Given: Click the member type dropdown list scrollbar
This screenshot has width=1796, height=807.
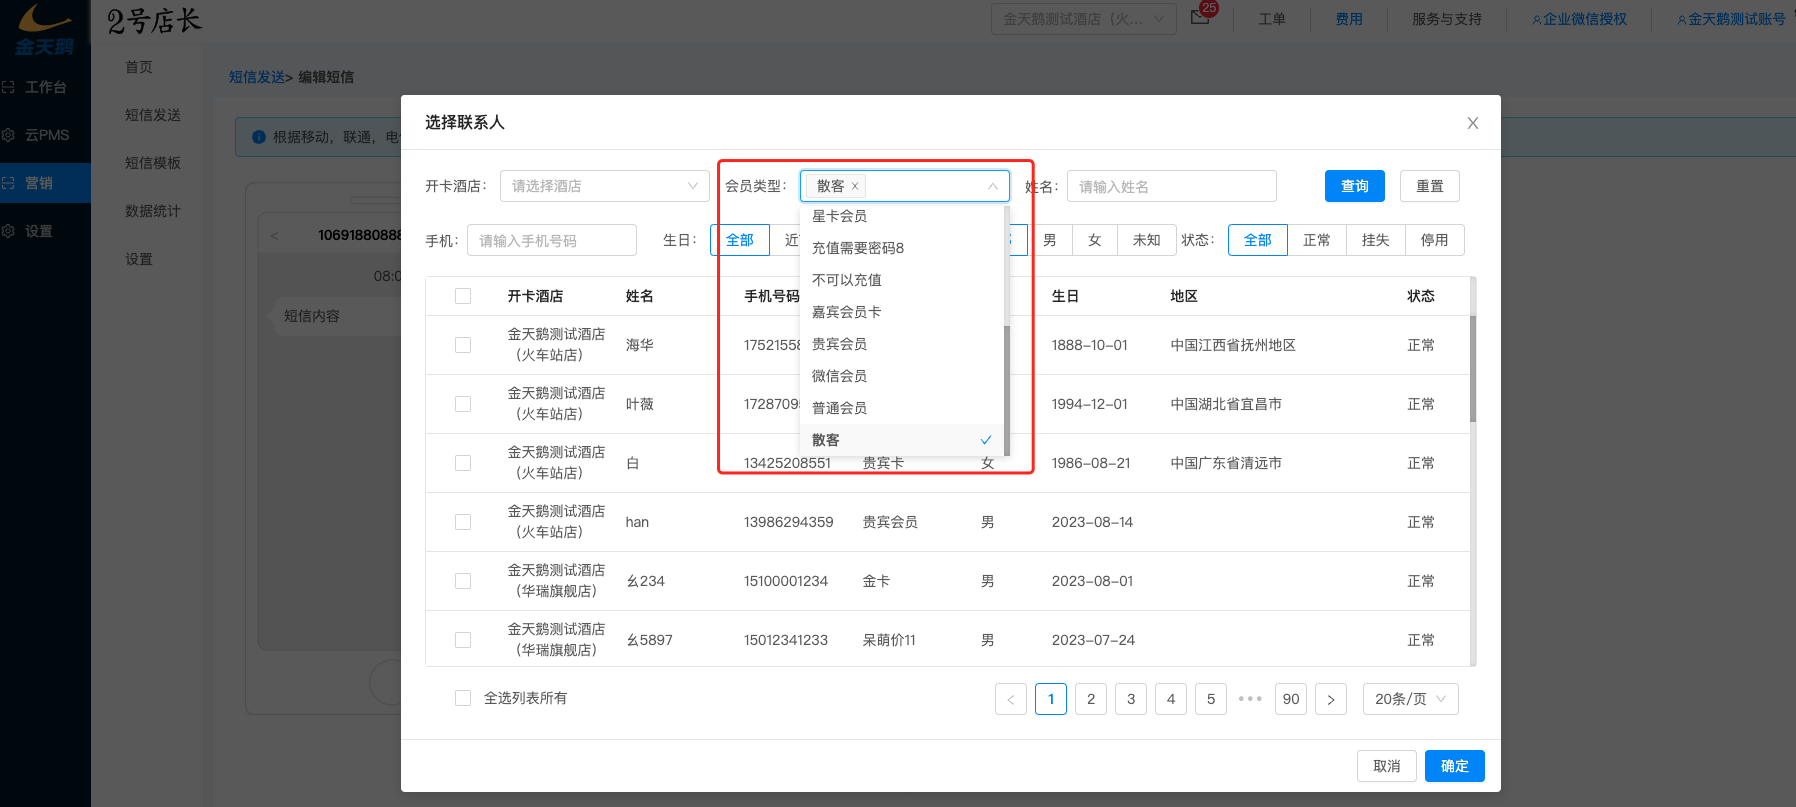Looking at the screenshot, I should tap(1007, 390).
